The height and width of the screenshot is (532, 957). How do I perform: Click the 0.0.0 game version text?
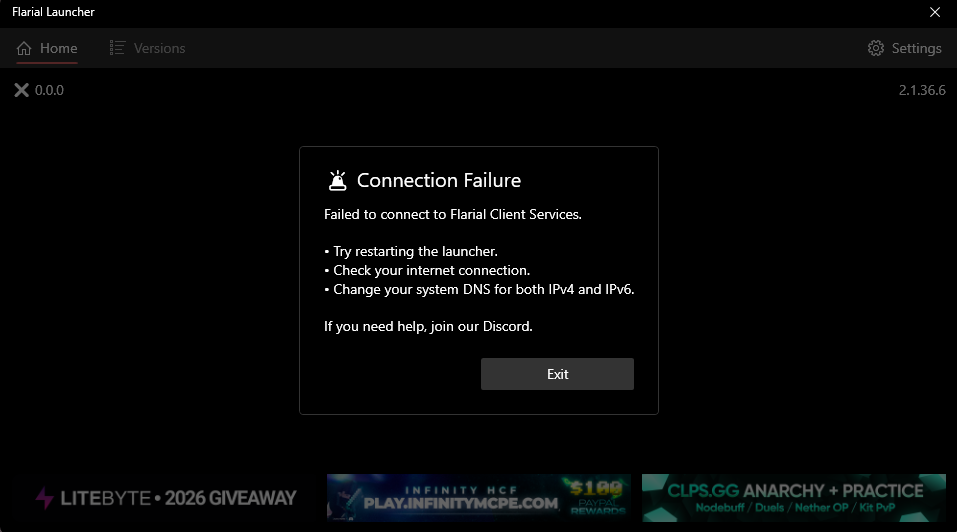49,90
